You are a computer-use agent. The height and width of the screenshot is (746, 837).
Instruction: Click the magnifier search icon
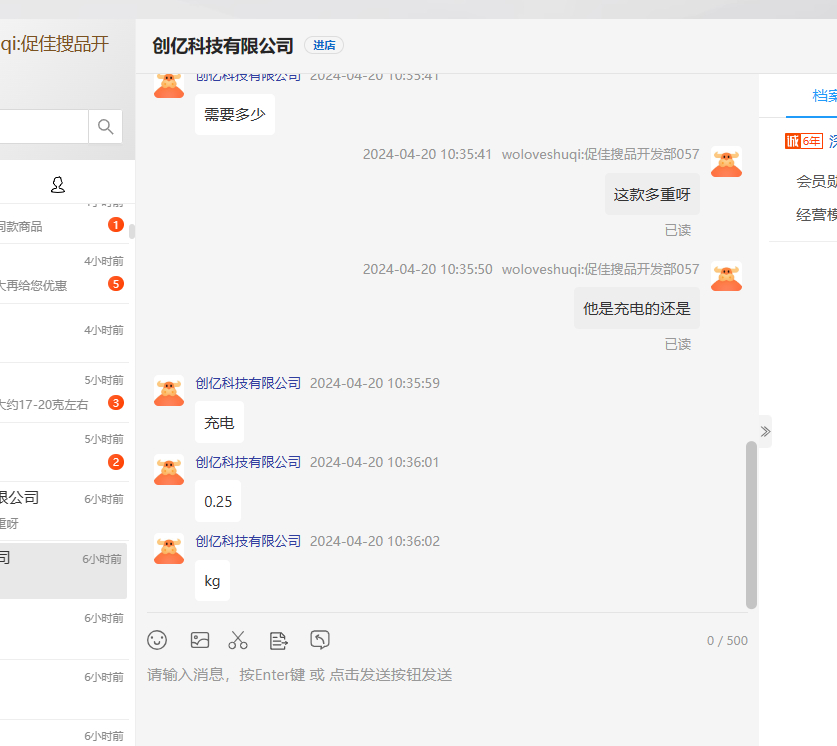coord(105,127)
